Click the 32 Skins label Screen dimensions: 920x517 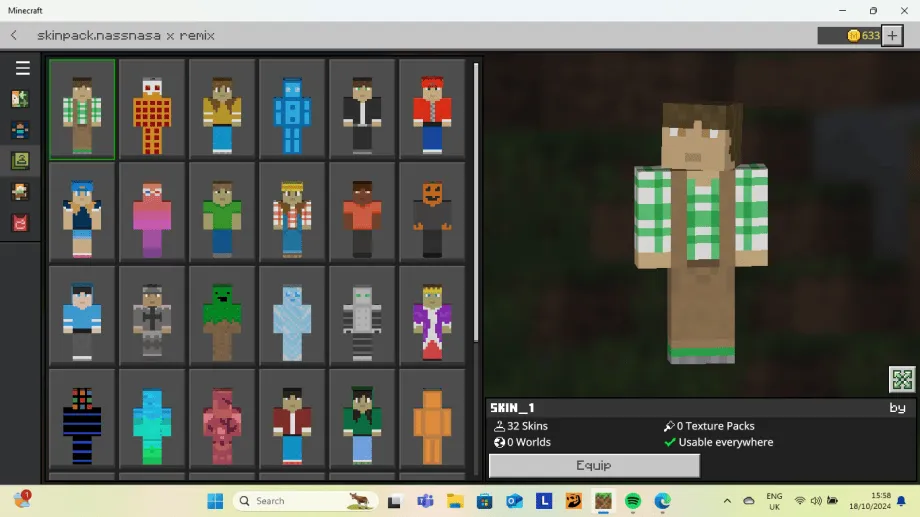point(521,426)
